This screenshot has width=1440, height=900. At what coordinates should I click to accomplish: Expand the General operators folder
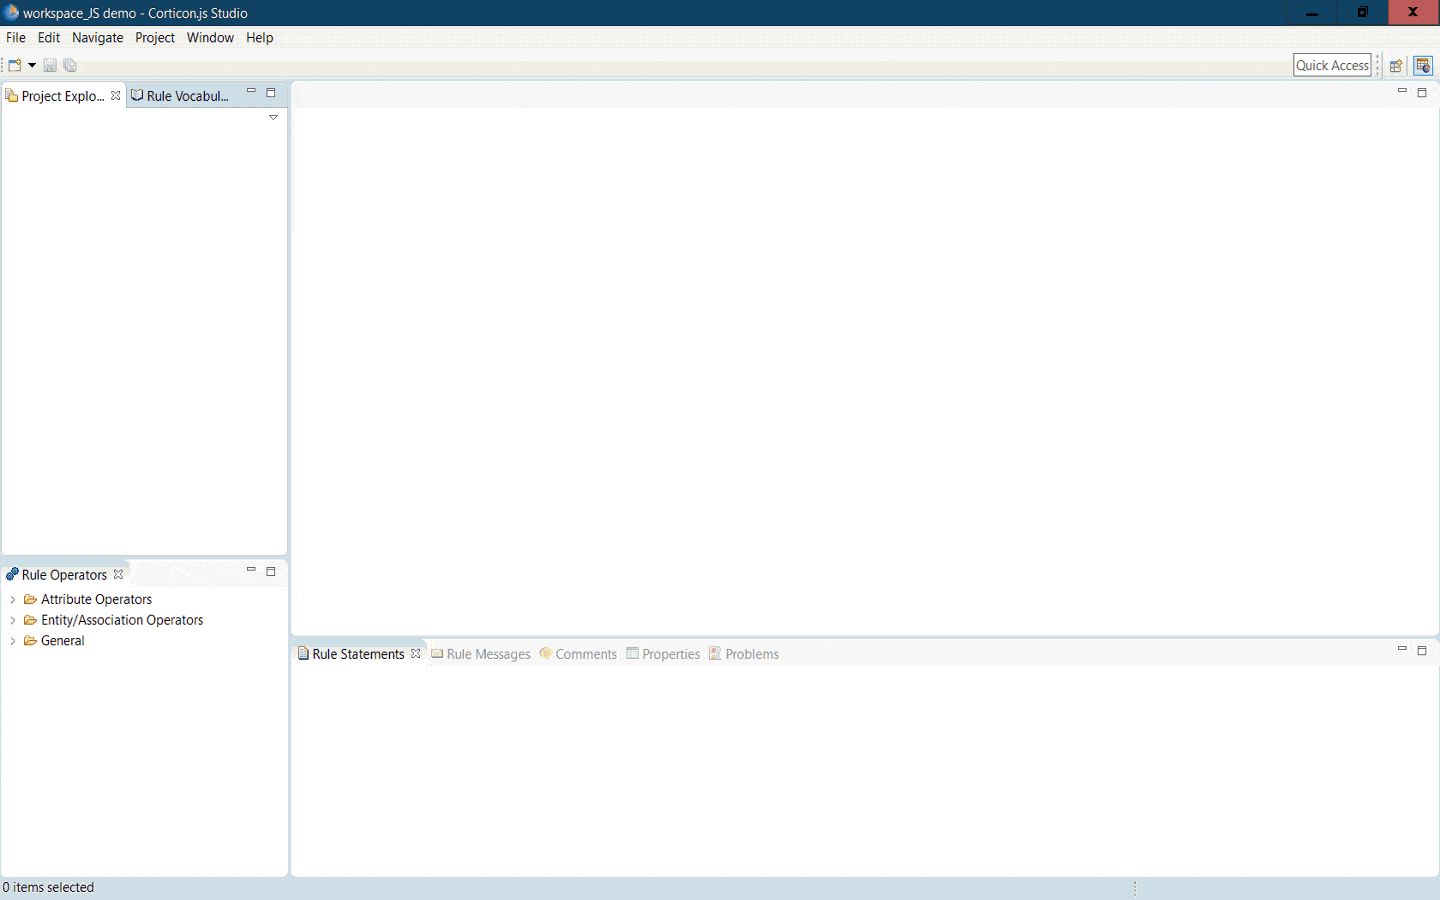(12, 642)
